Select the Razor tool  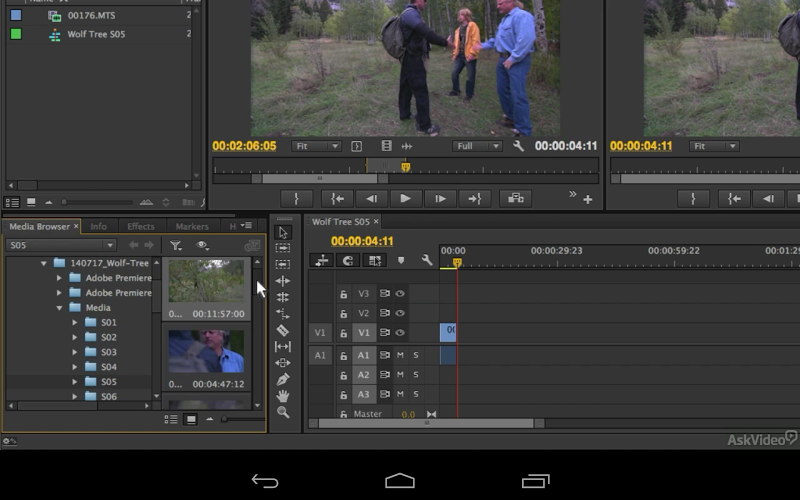(283, 330)
